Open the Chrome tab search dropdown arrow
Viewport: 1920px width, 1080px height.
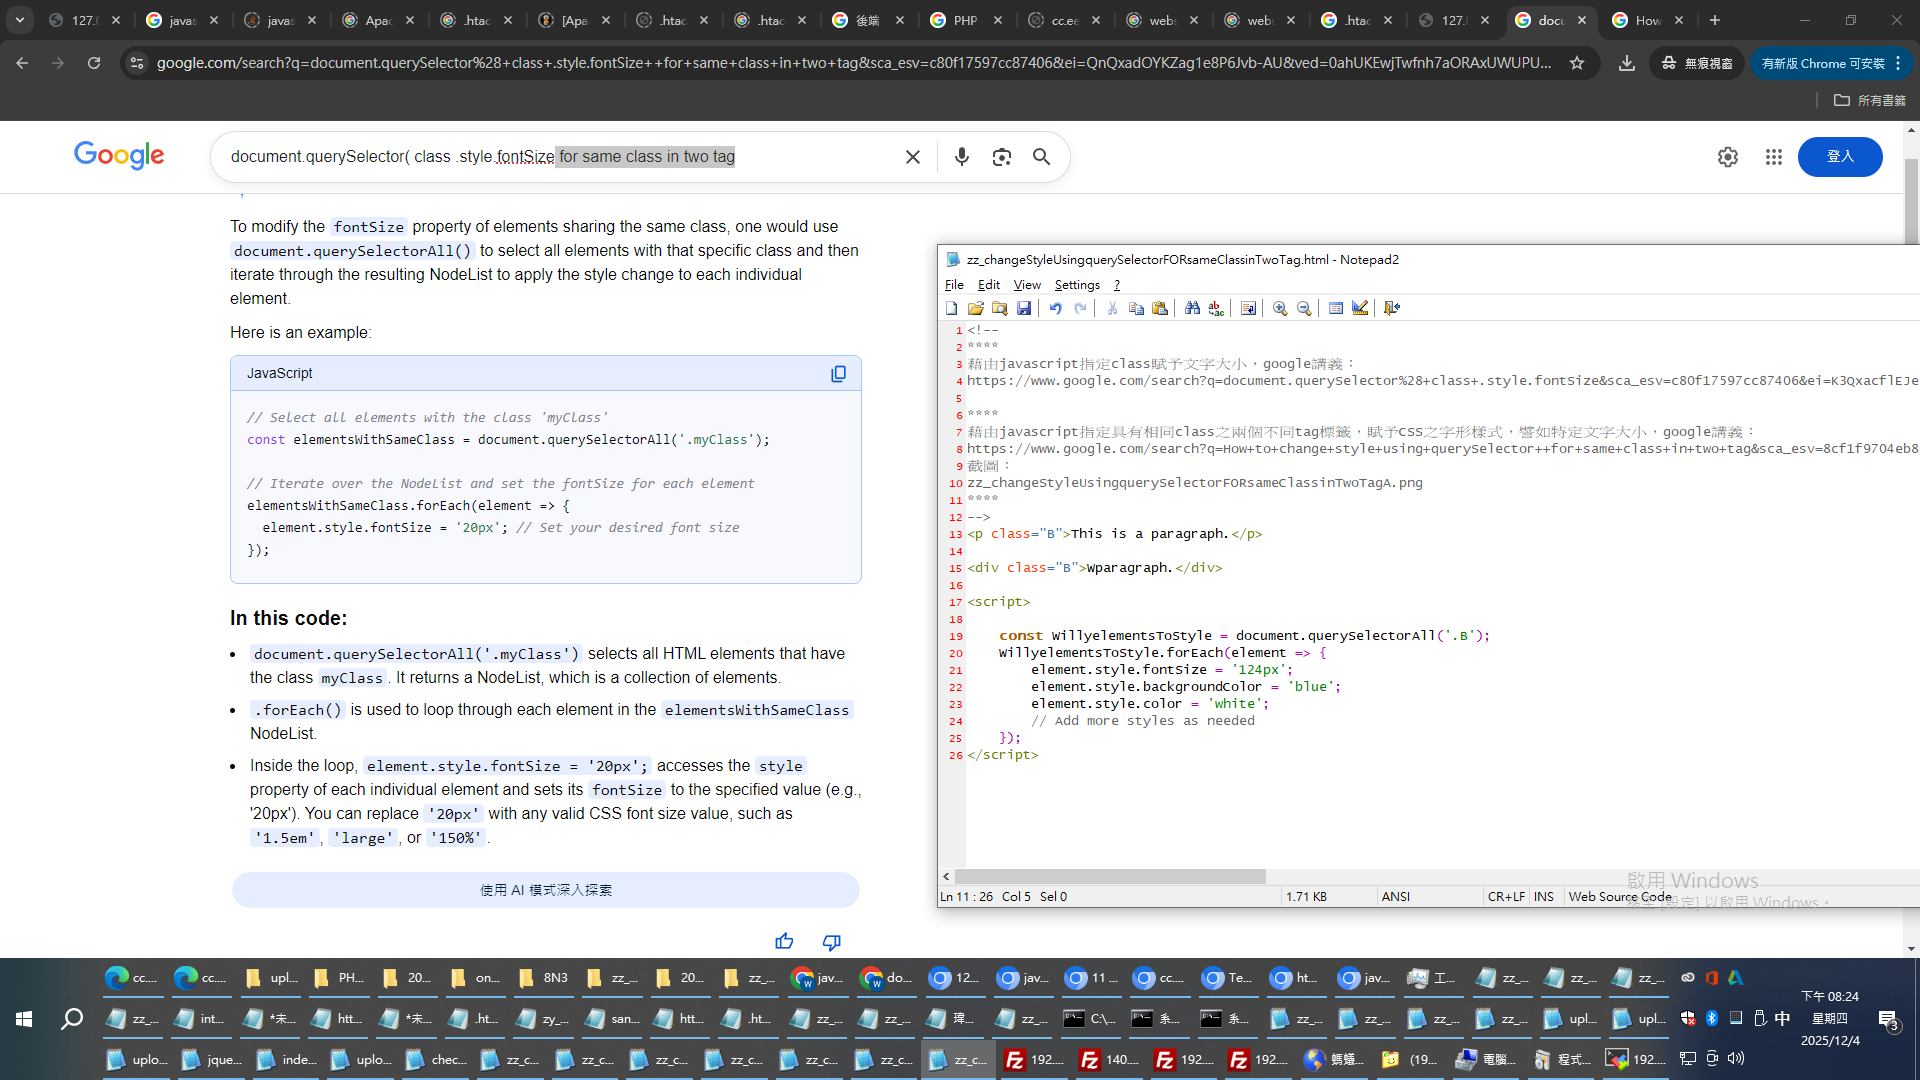coord(20,20)
